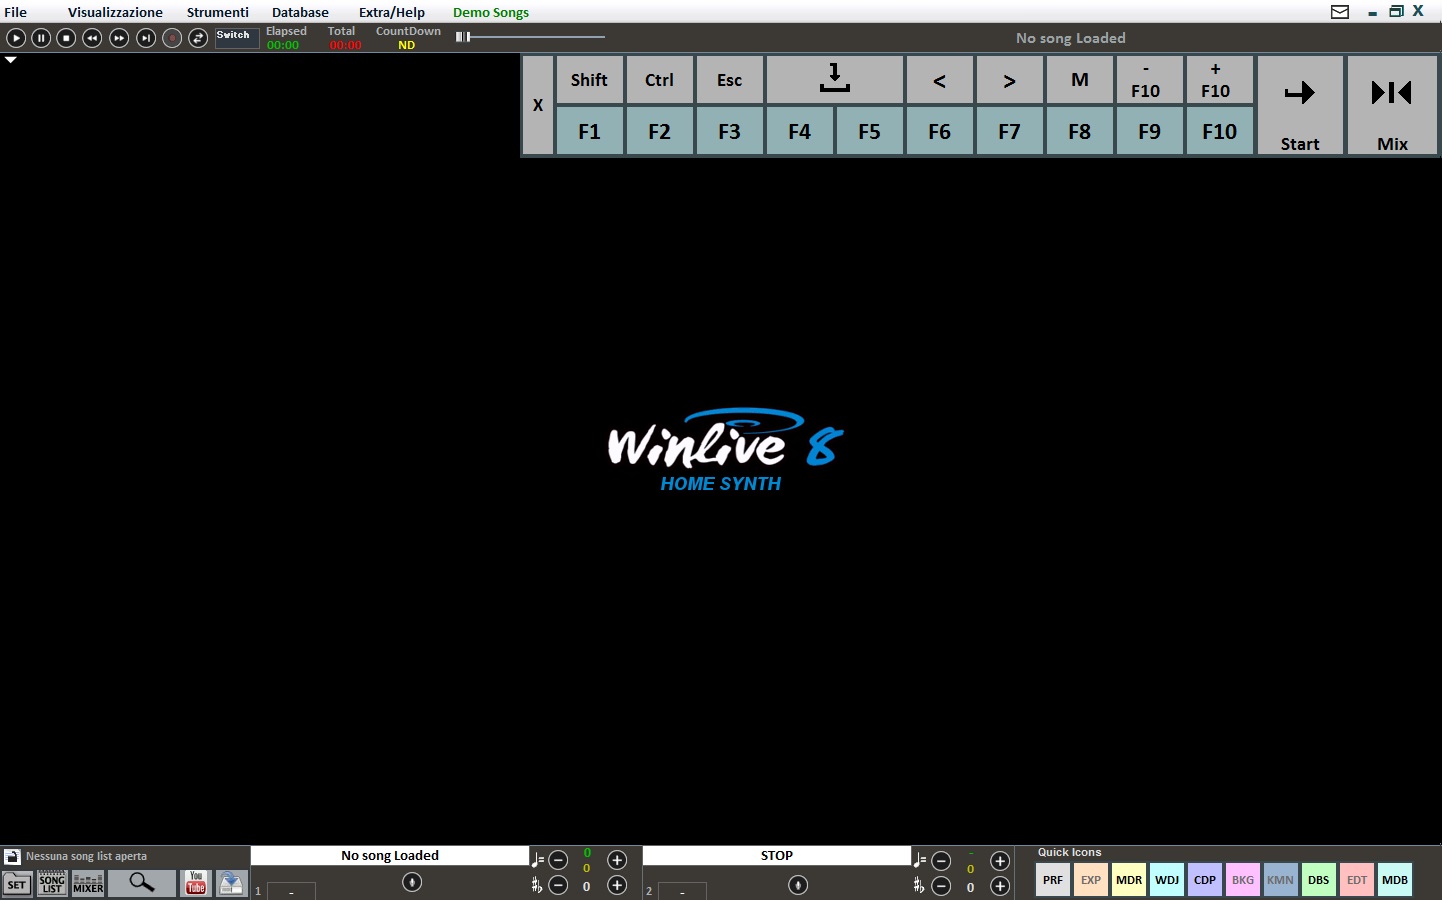1442x900 pixels.
Task: Click the red Record button
Action: pos(172,38)
